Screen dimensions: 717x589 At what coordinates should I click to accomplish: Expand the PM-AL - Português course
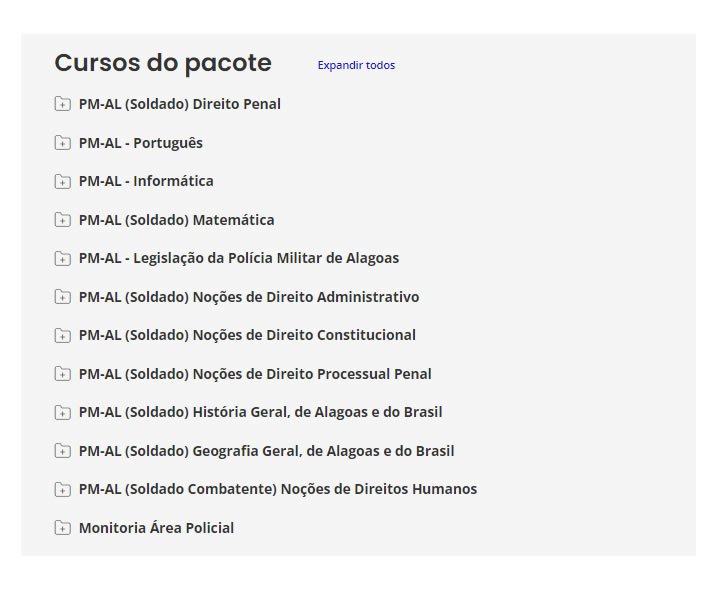(141, 143)
